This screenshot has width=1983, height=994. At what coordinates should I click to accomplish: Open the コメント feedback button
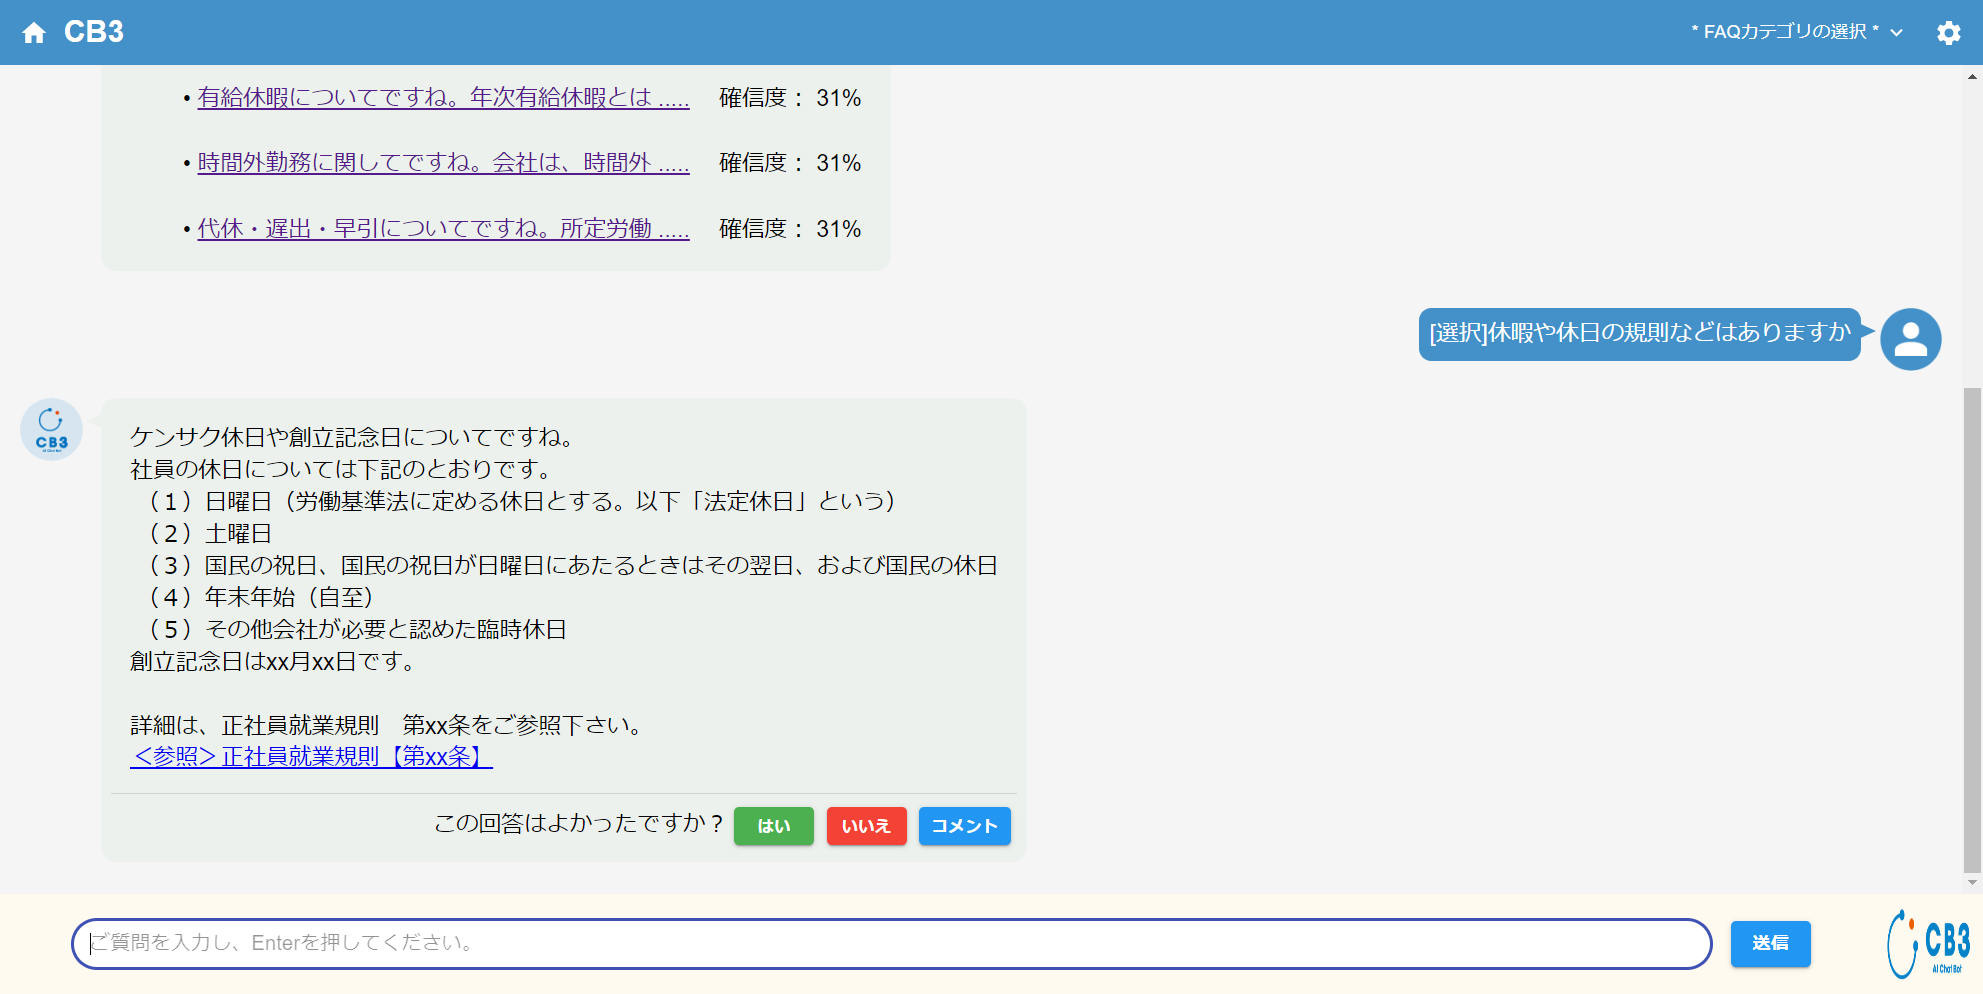pyautogui.click(x=964, y=826)
